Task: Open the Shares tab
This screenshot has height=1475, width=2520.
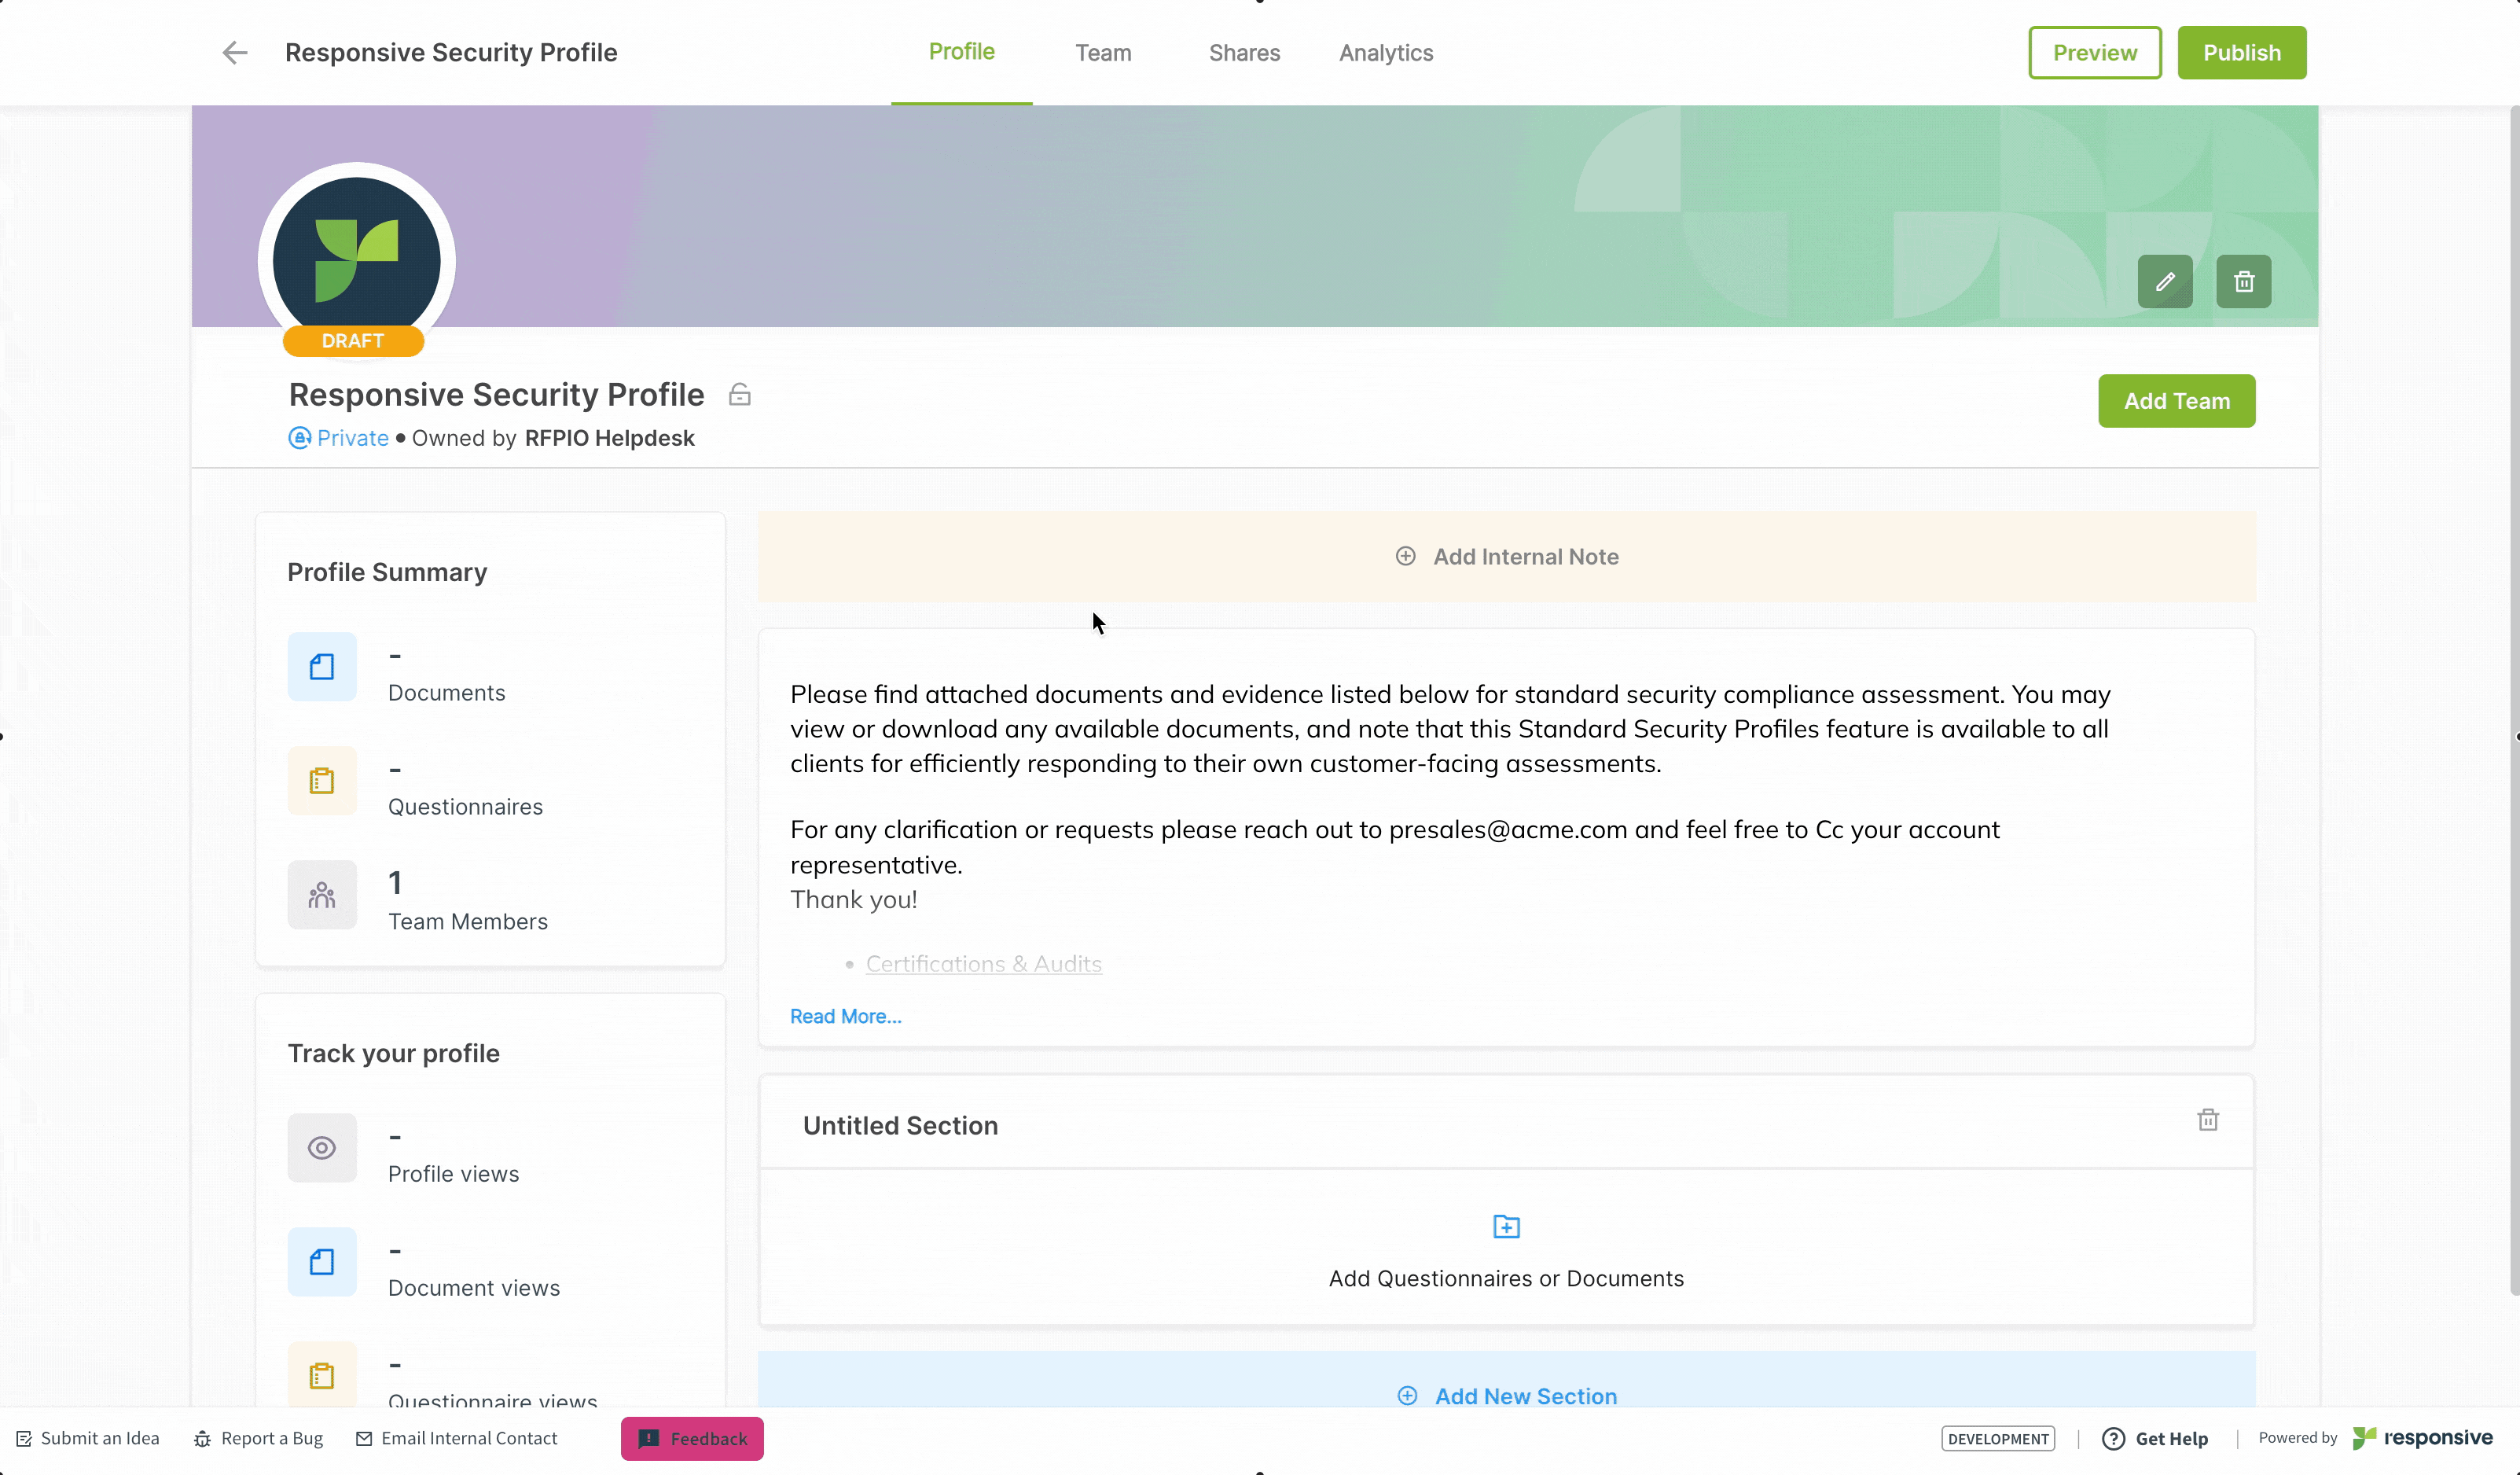Action: pos(1244,53)
